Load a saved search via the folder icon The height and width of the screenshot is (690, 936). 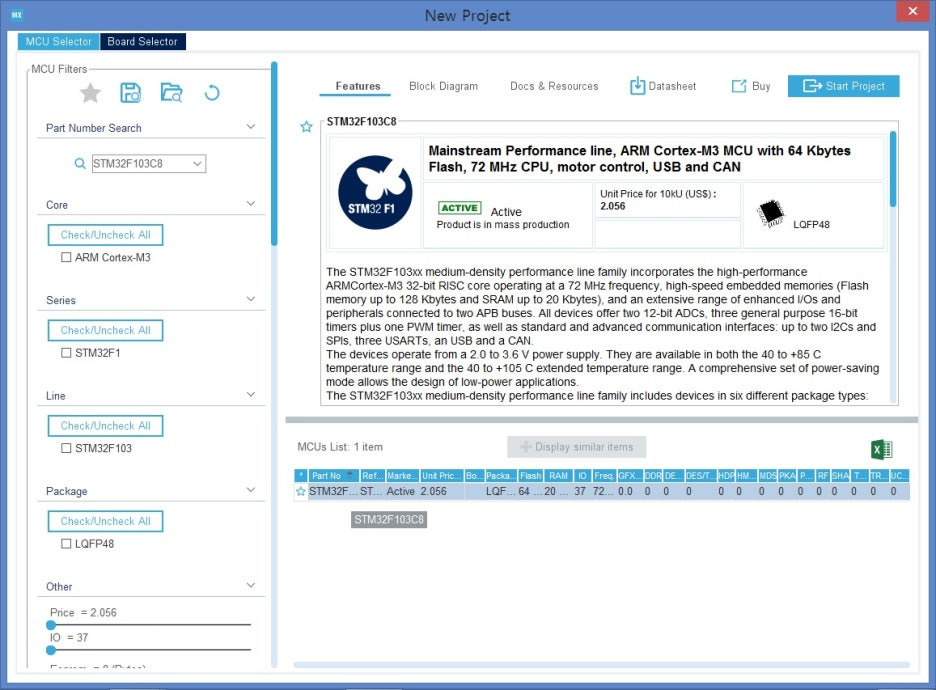point(171,93)
